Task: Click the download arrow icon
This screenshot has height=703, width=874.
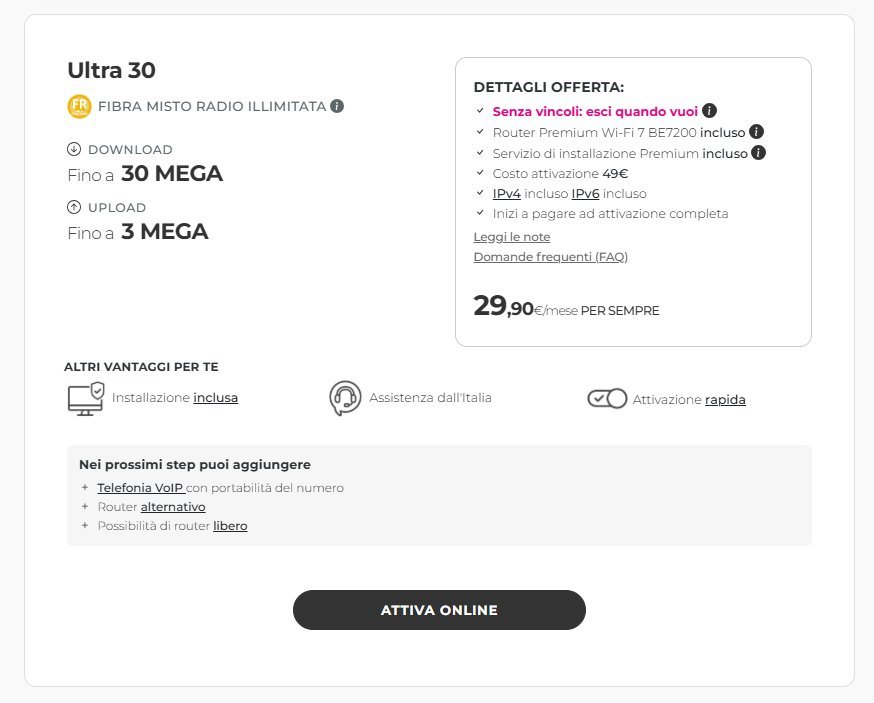Action: [74, 150]
